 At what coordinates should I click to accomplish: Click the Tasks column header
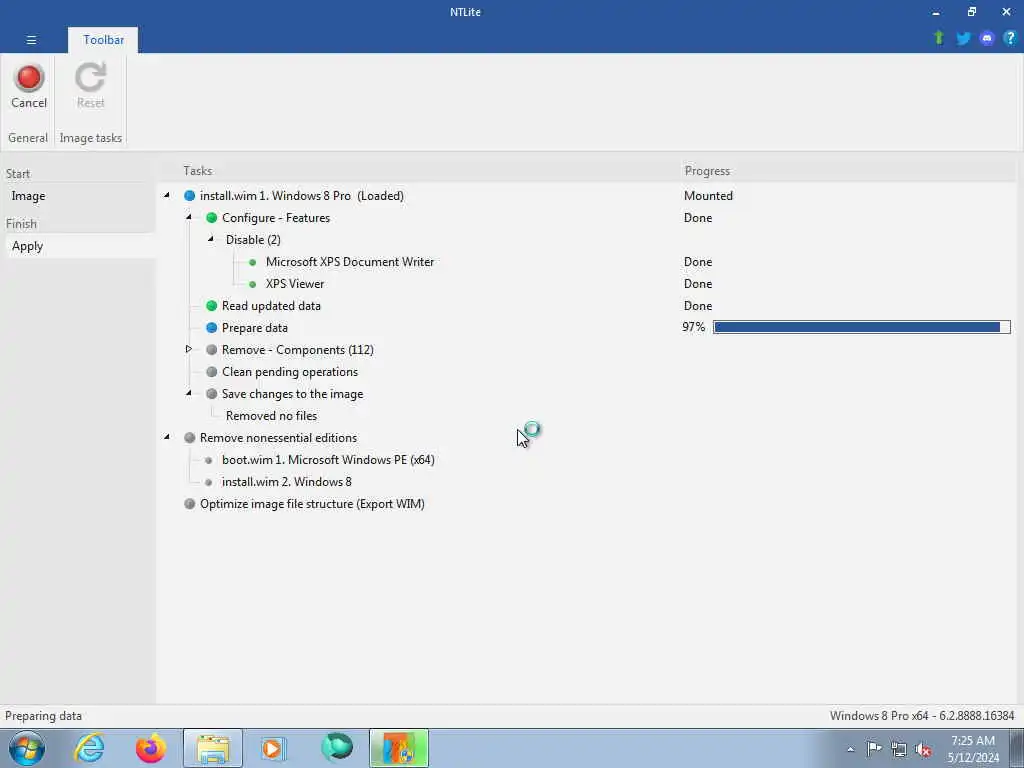tap(198, 171)
